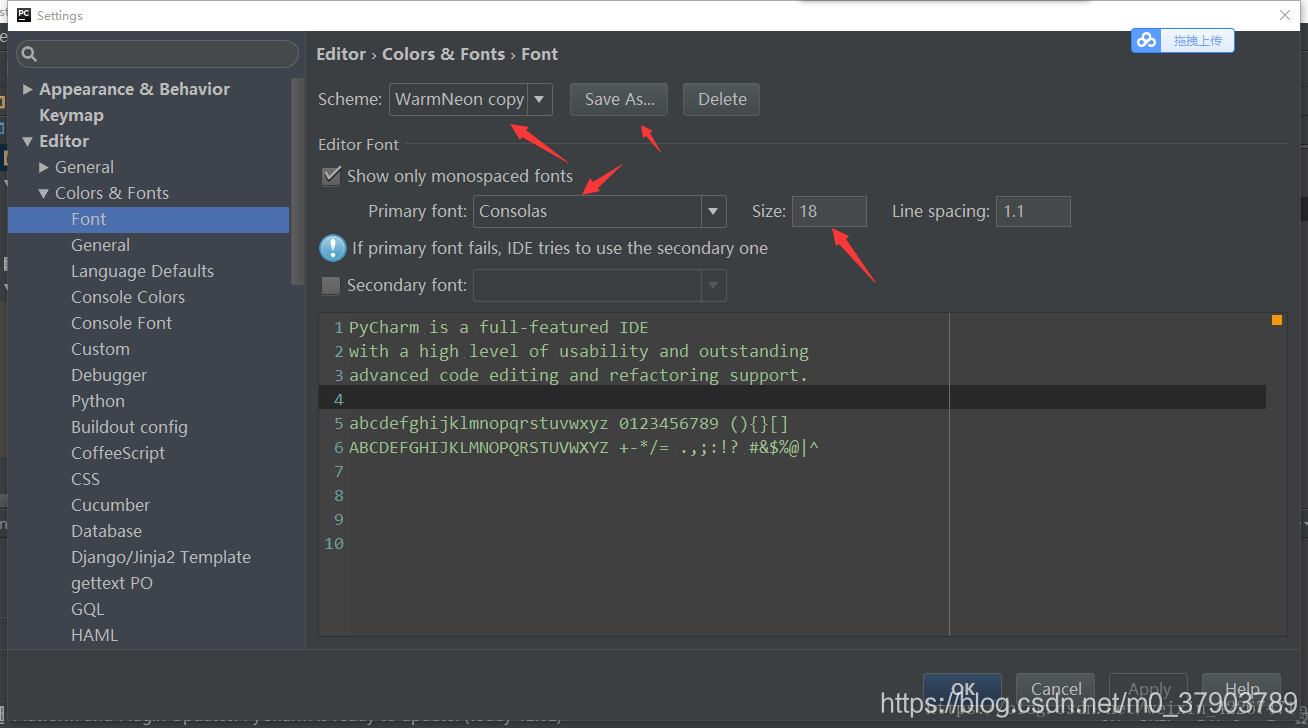Image resolution: width=1308 pixels, height=728 pixels.
Task: Enable the Secondary font checkbox
Action: coord(331,286)
